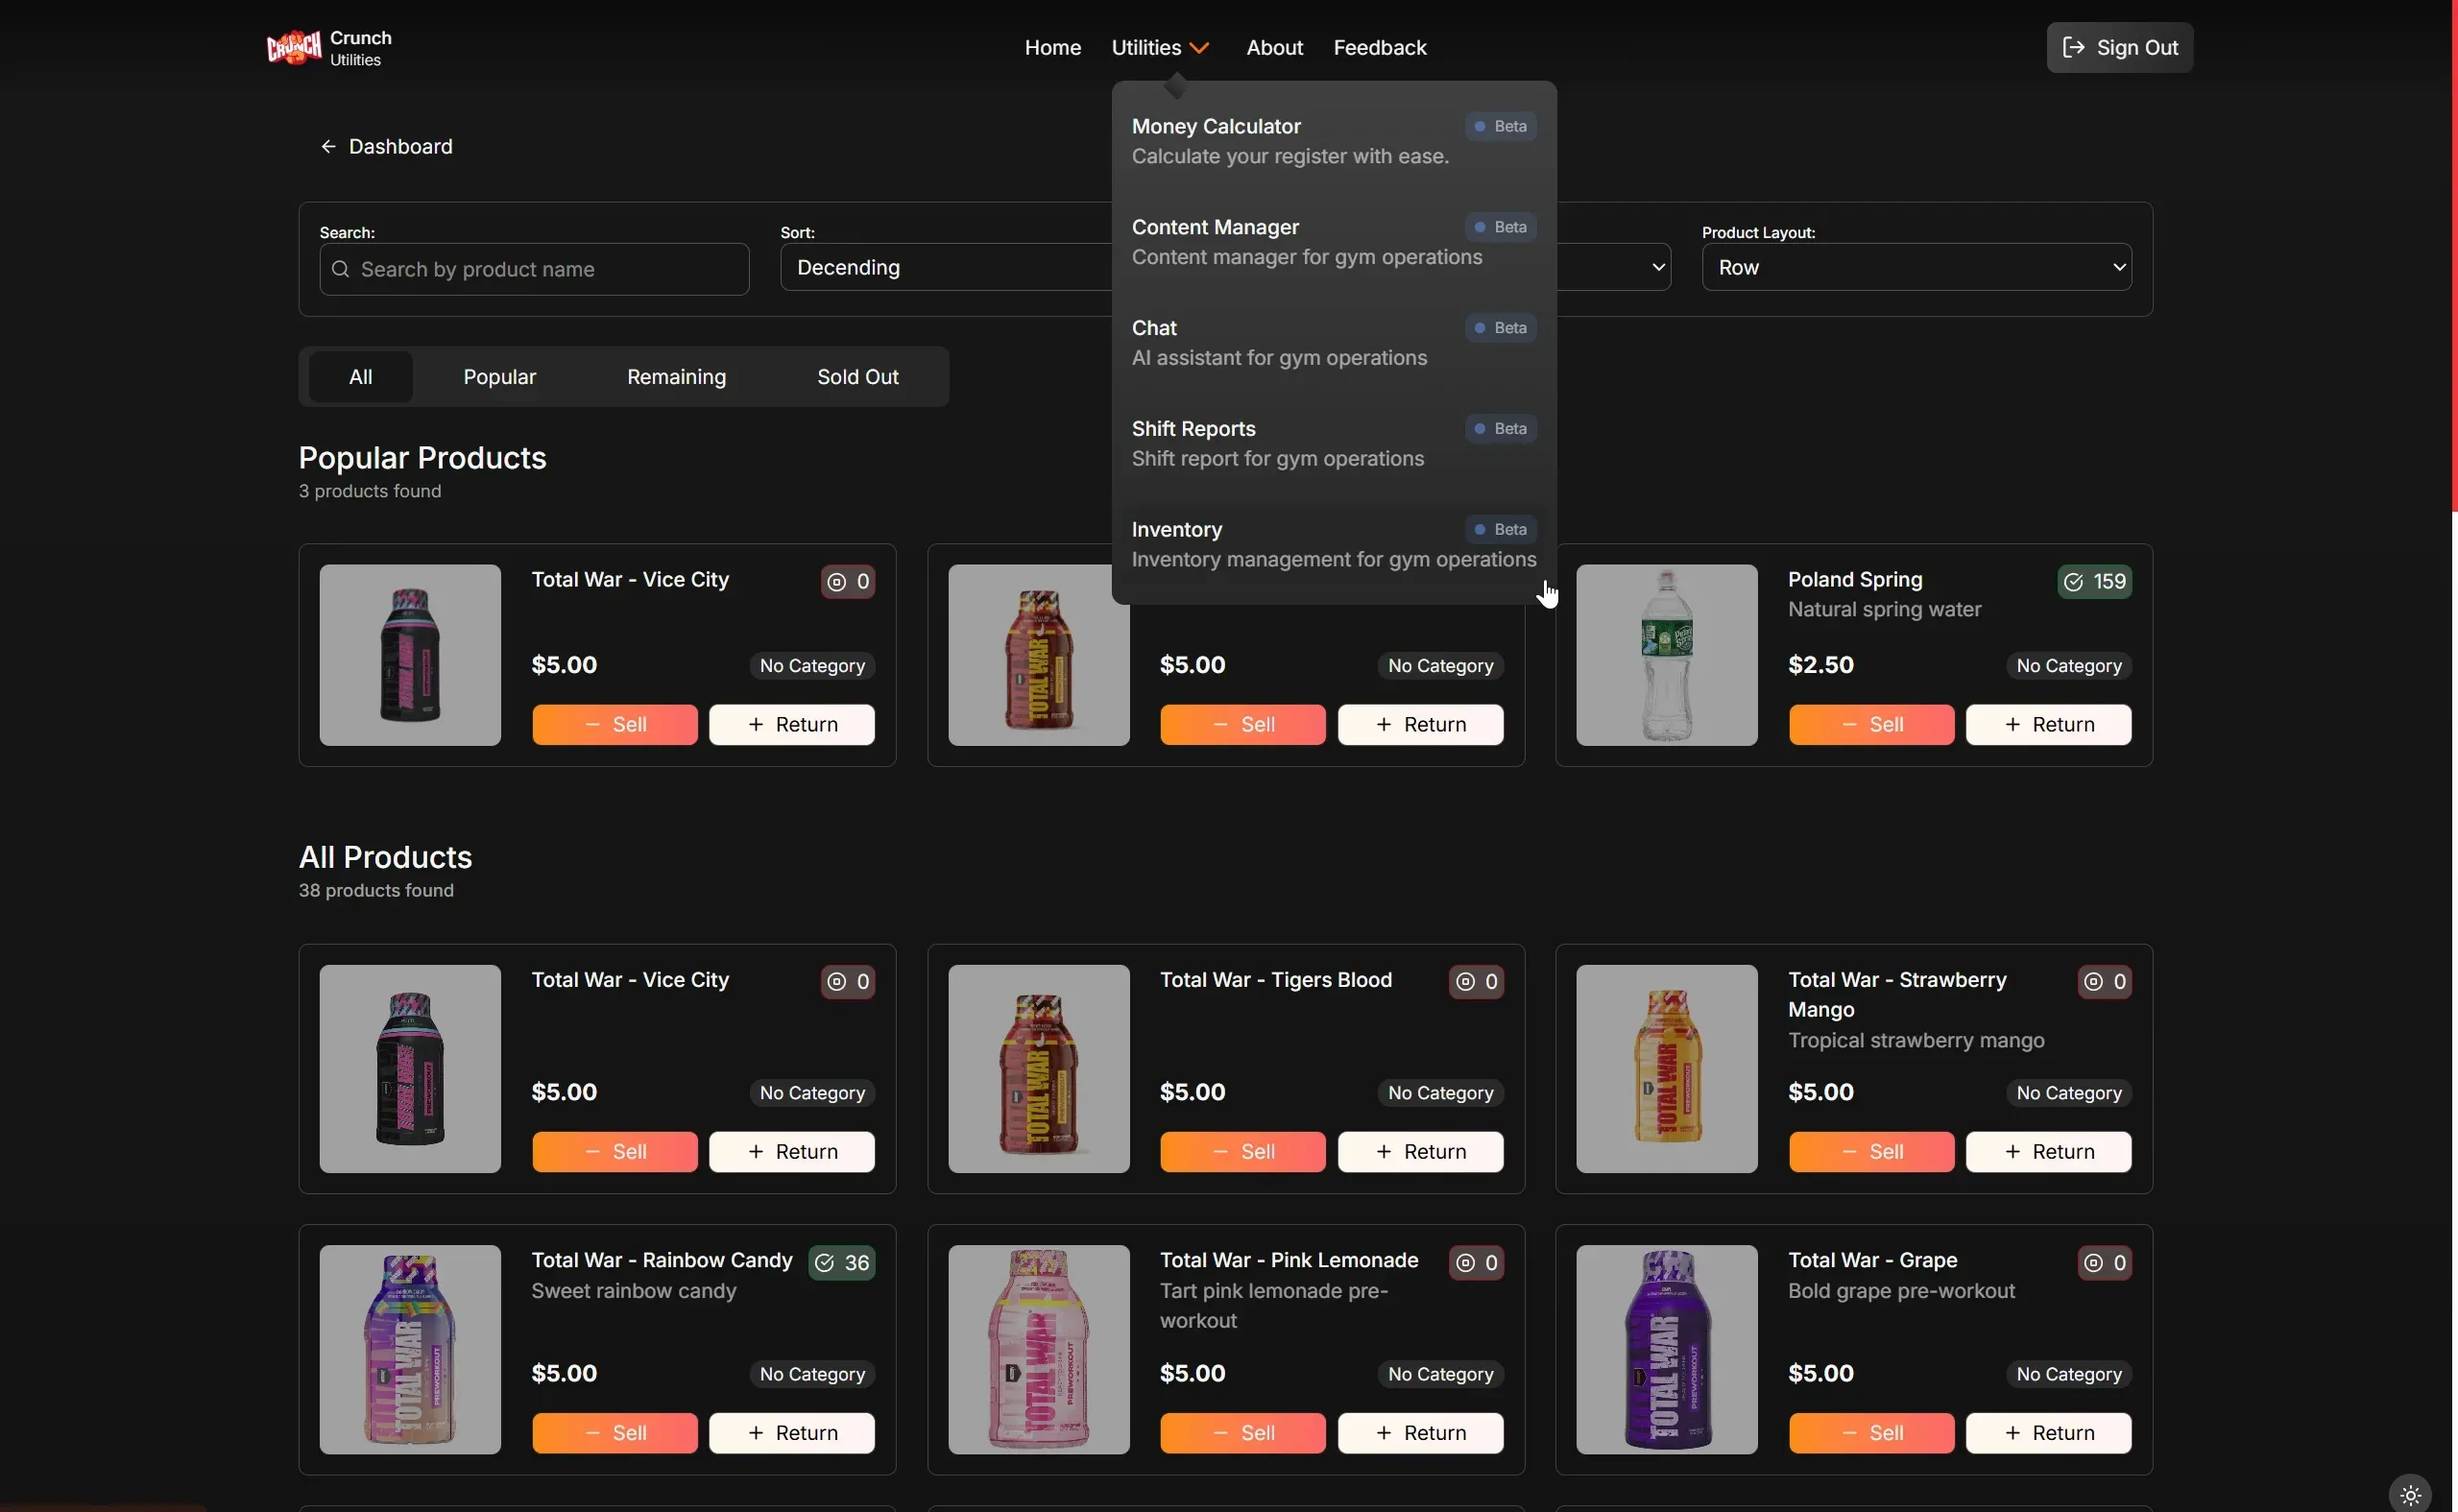
Task: Click '$2.50' price on Poland Spring
Action: pos(1820,665)
